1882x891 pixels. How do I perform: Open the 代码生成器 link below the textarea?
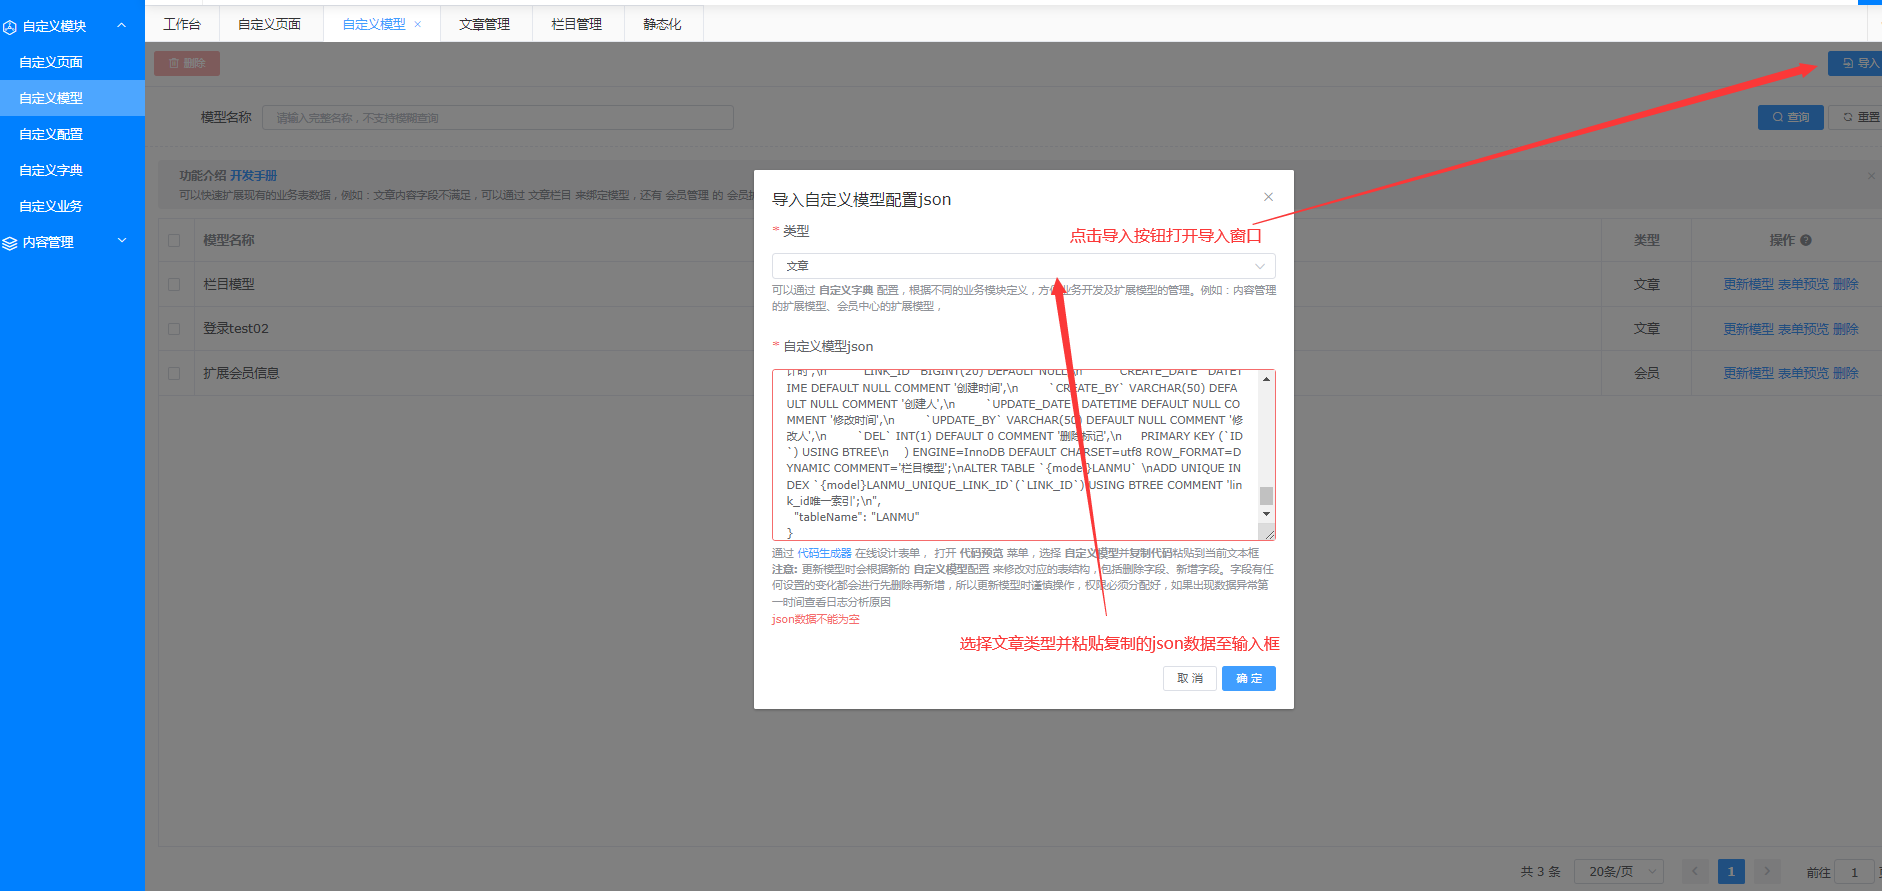pos(824,553)
